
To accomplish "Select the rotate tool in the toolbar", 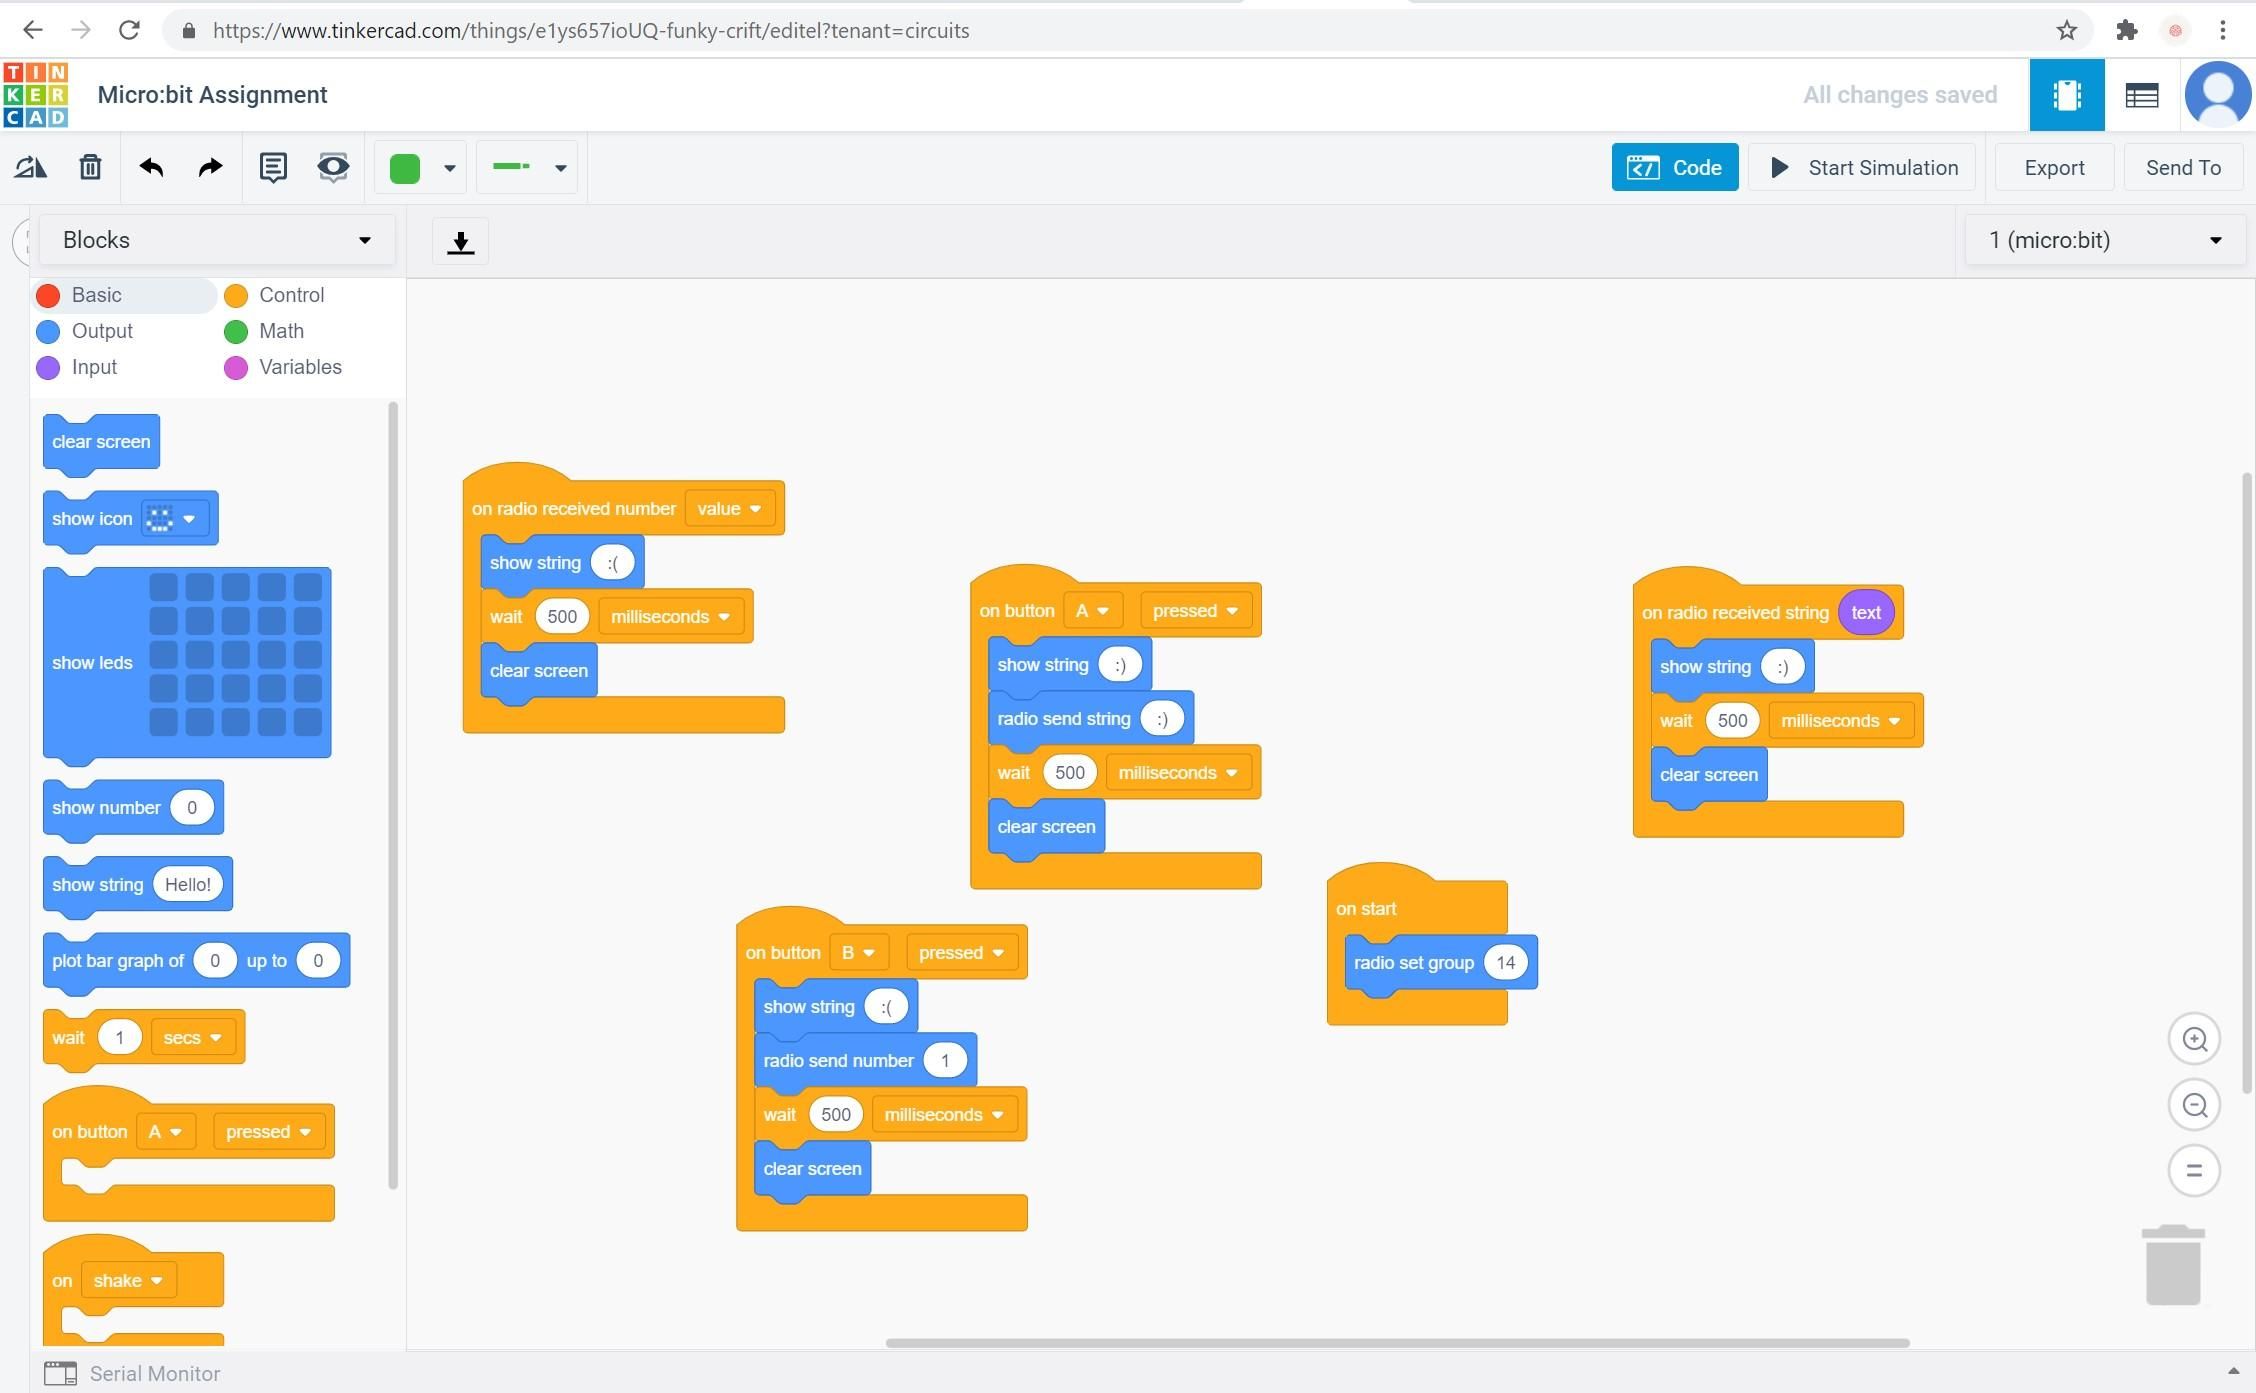I will pos(29,167).
